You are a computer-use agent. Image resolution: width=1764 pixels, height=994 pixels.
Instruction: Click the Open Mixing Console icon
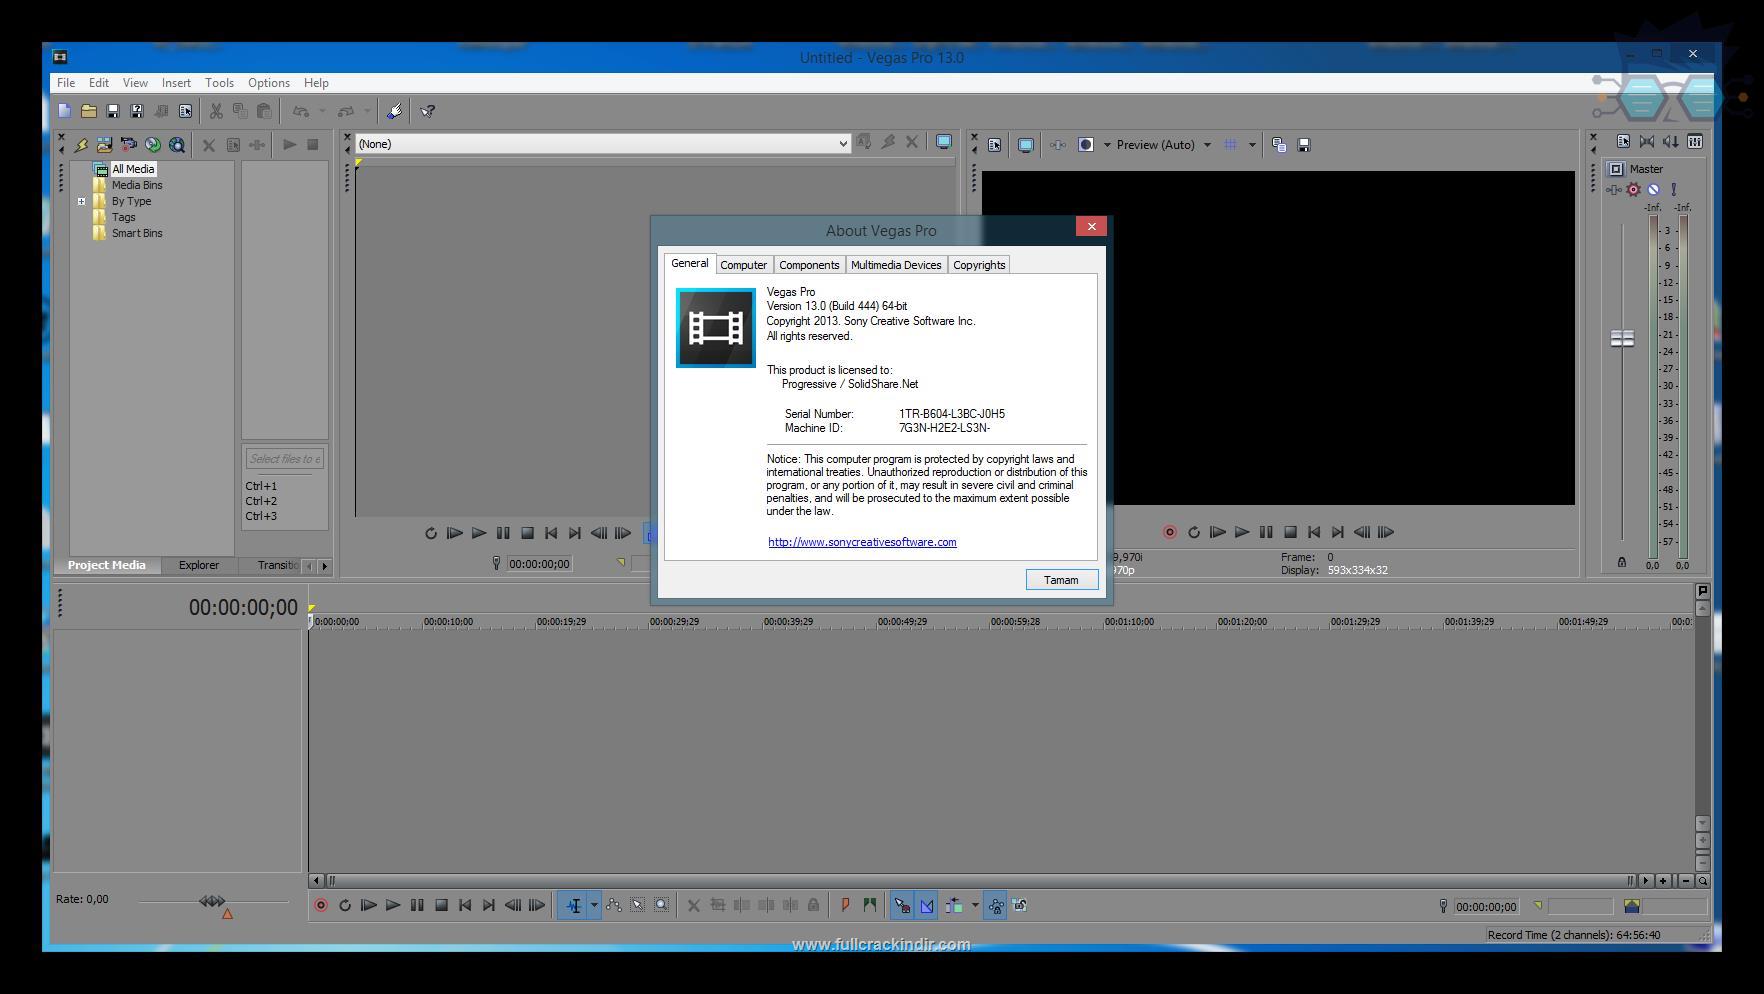pyautogui.click(x=1695, y=142)
